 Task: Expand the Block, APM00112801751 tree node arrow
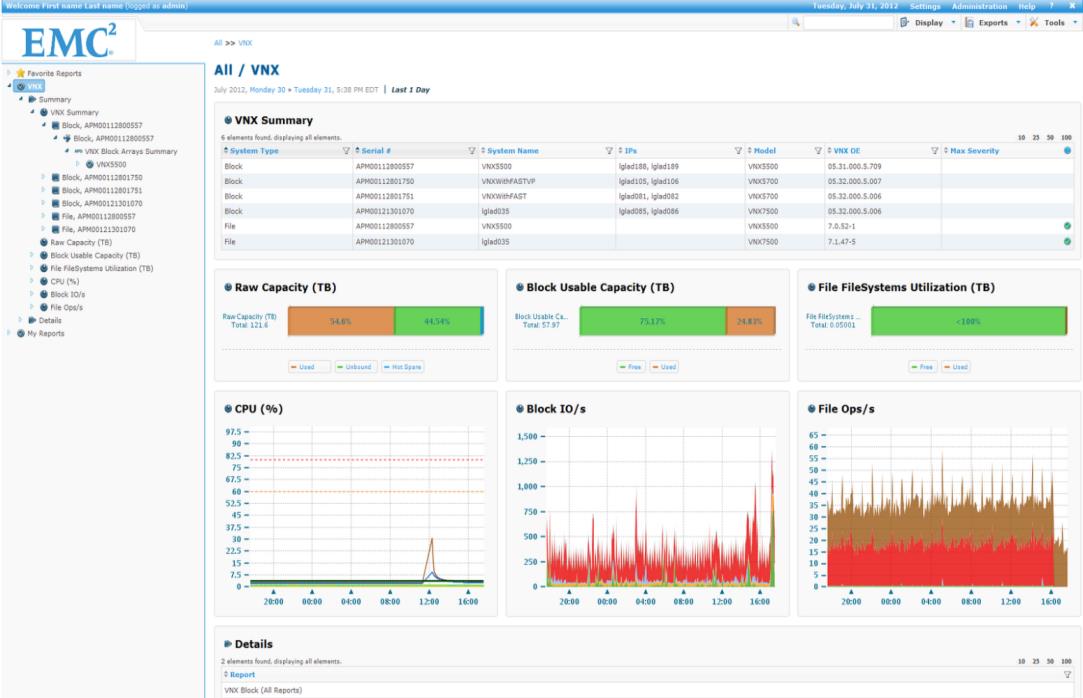pos(44,190)
